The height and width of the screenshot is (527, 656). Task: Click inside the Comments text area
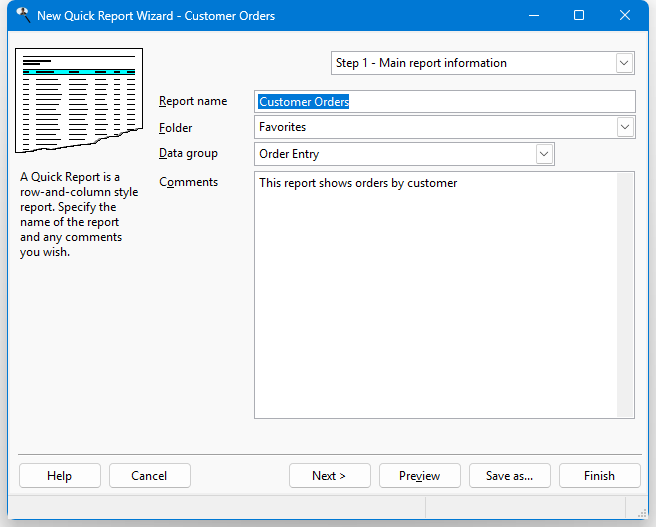pyautogui.click(x=440, y=300)
